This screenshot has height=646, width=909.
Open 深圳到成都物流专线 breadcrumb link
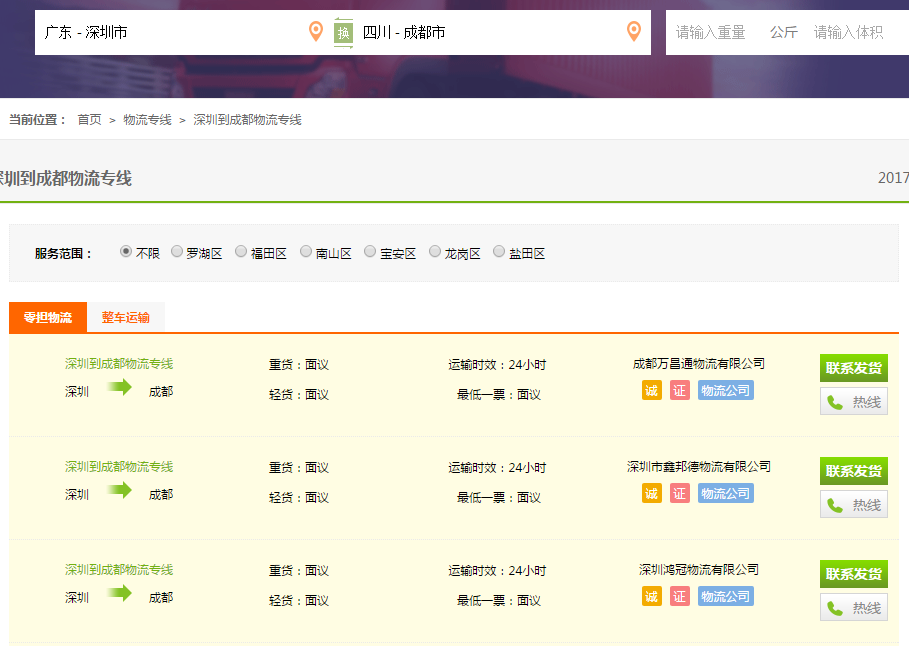coord(247,119)
